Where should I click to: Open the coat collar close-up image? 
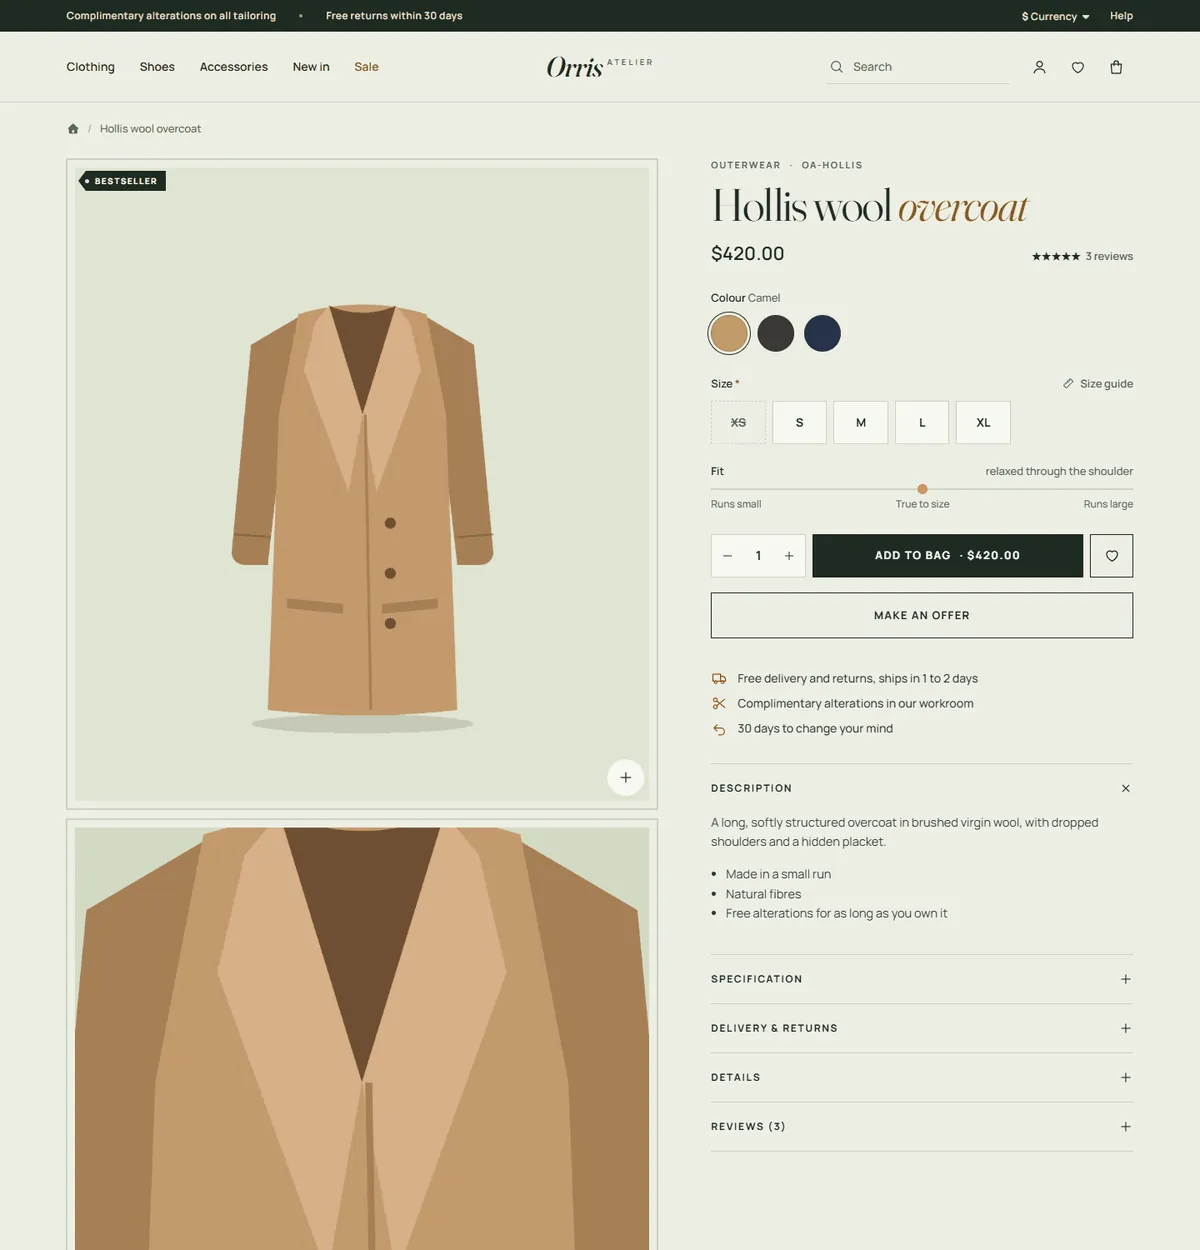click(362, 1035)
